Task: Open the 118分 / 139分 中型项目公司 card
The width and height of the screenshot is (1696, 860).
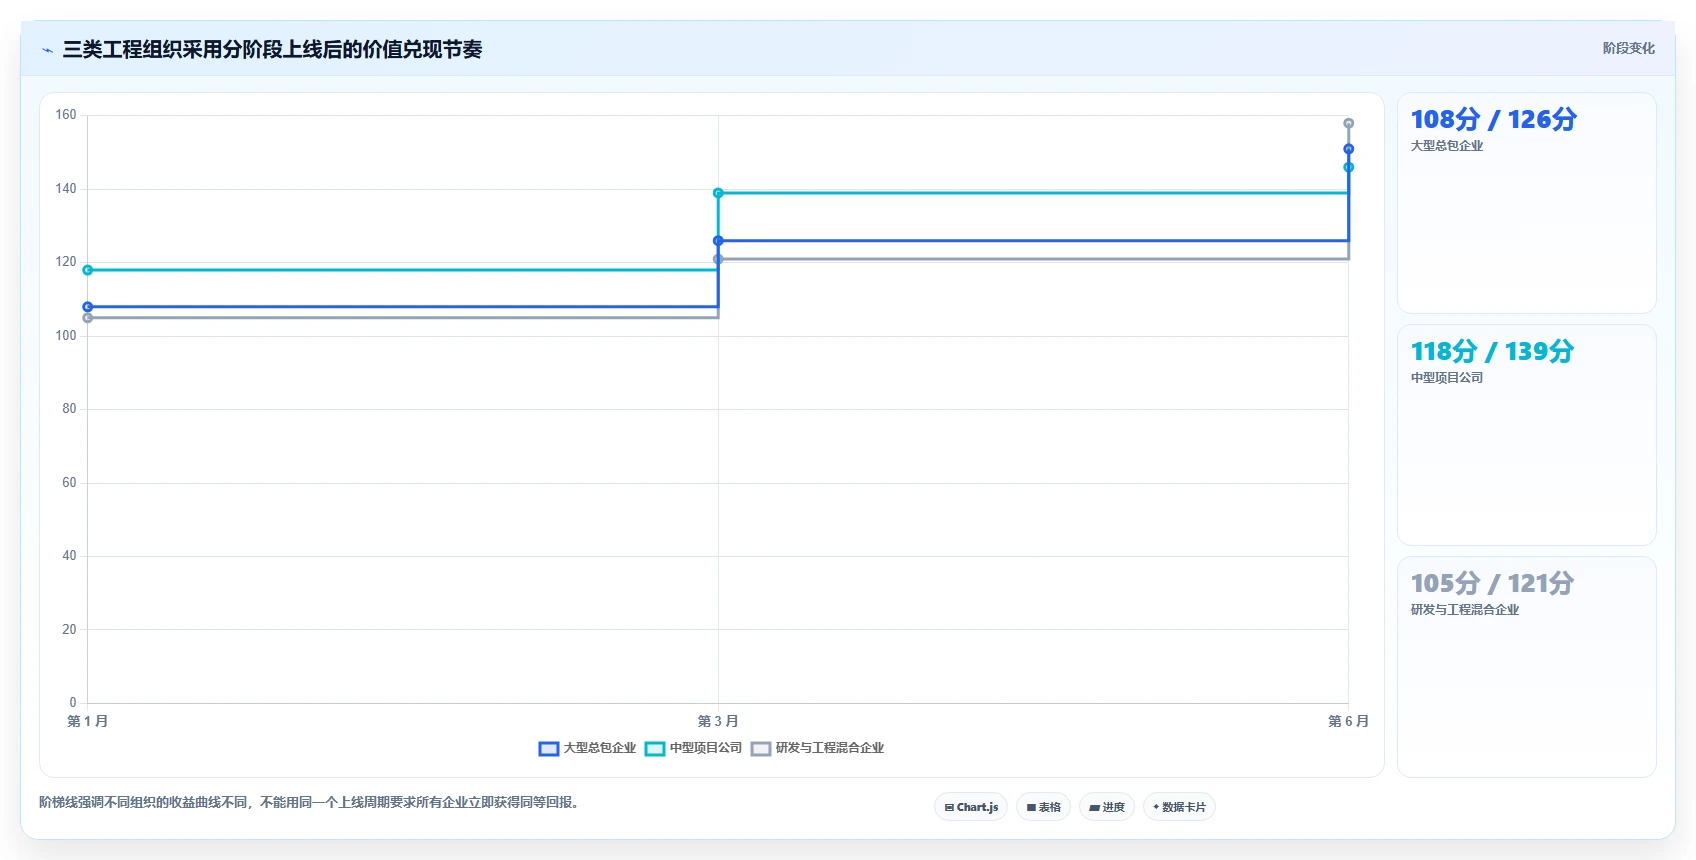Action: (1527, 435)
